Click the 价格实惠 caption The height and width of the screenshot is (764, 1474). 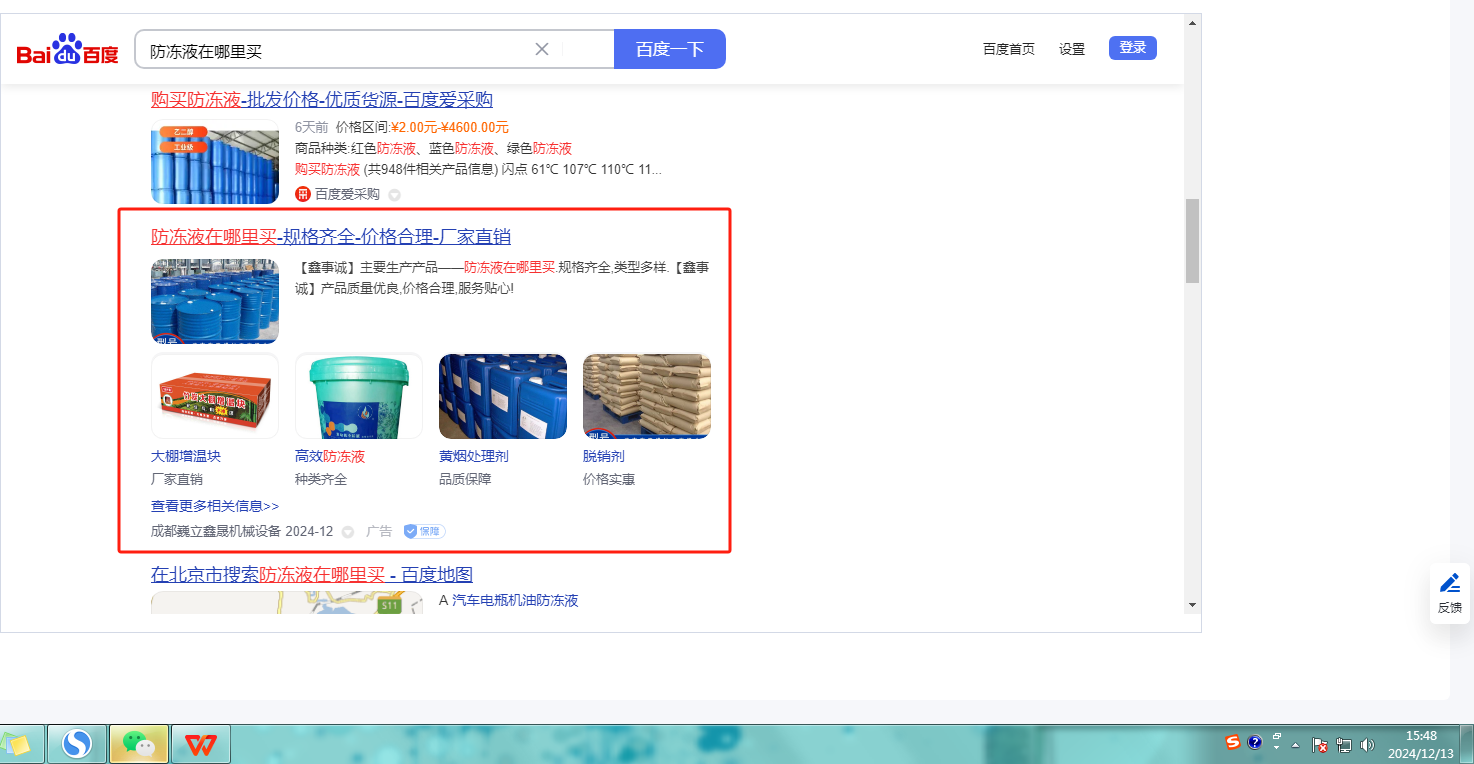tap(609, 480)
